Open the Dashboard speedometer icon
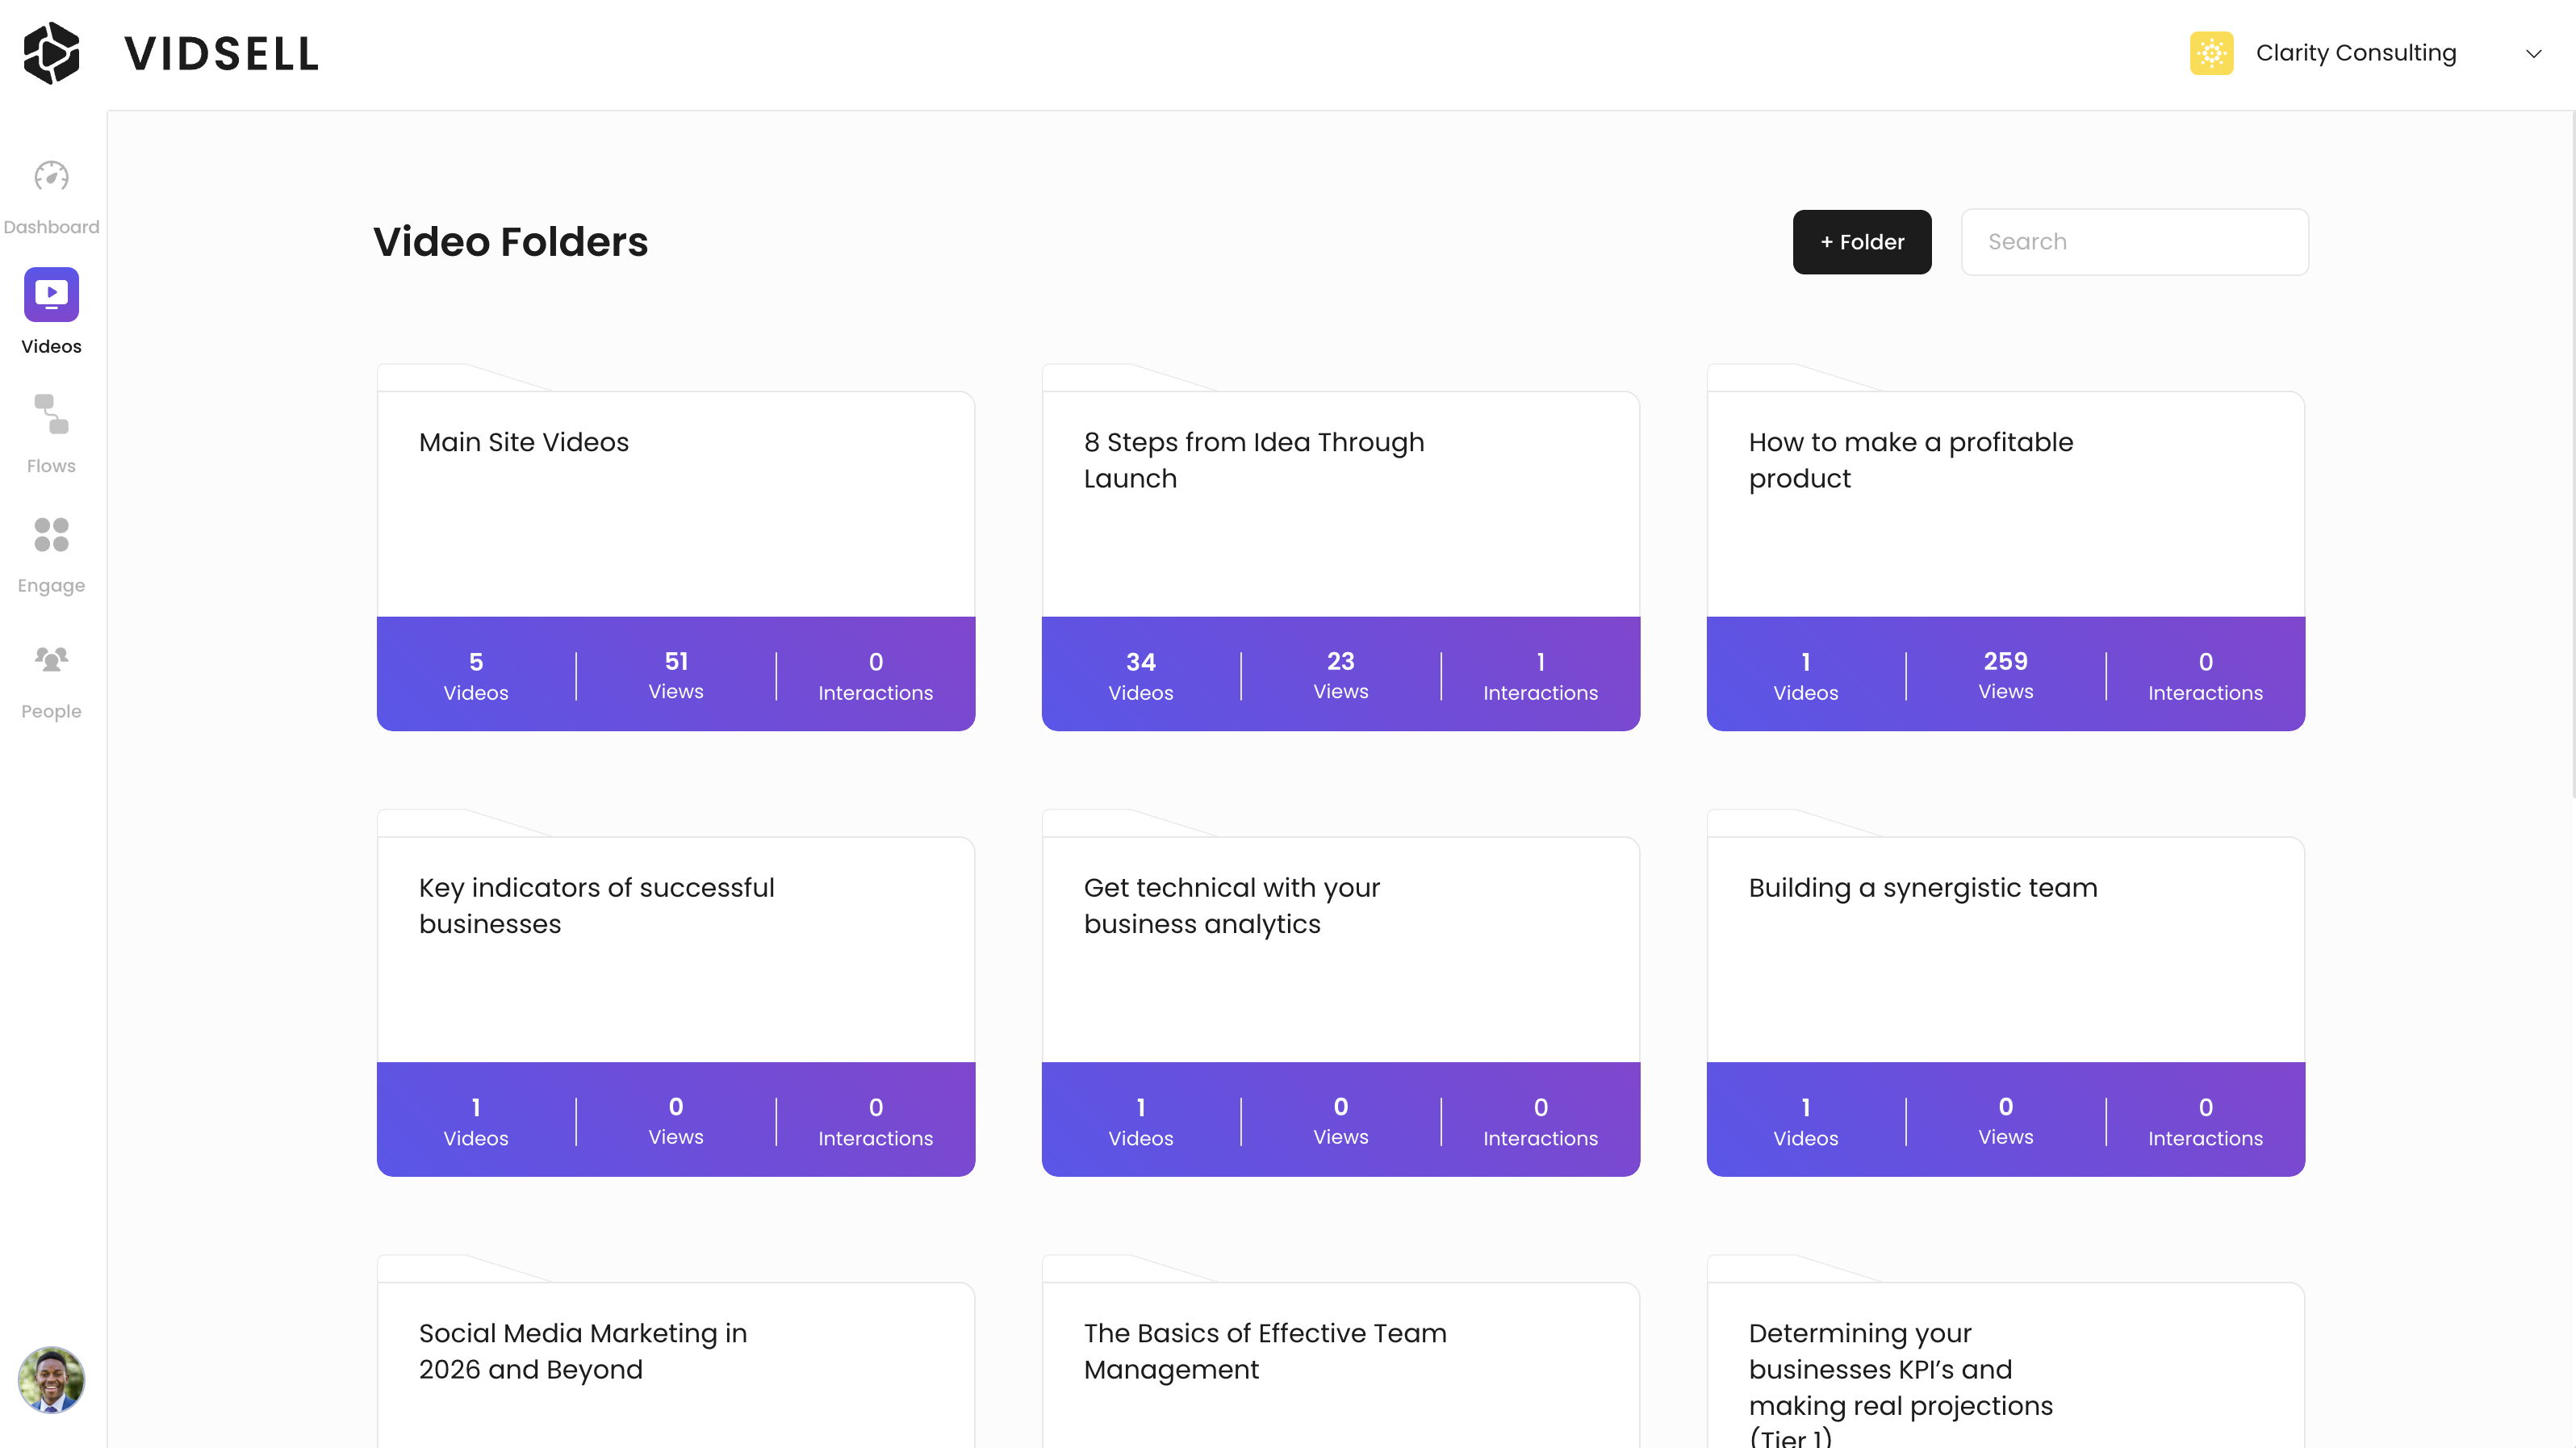 click(51, 177)
